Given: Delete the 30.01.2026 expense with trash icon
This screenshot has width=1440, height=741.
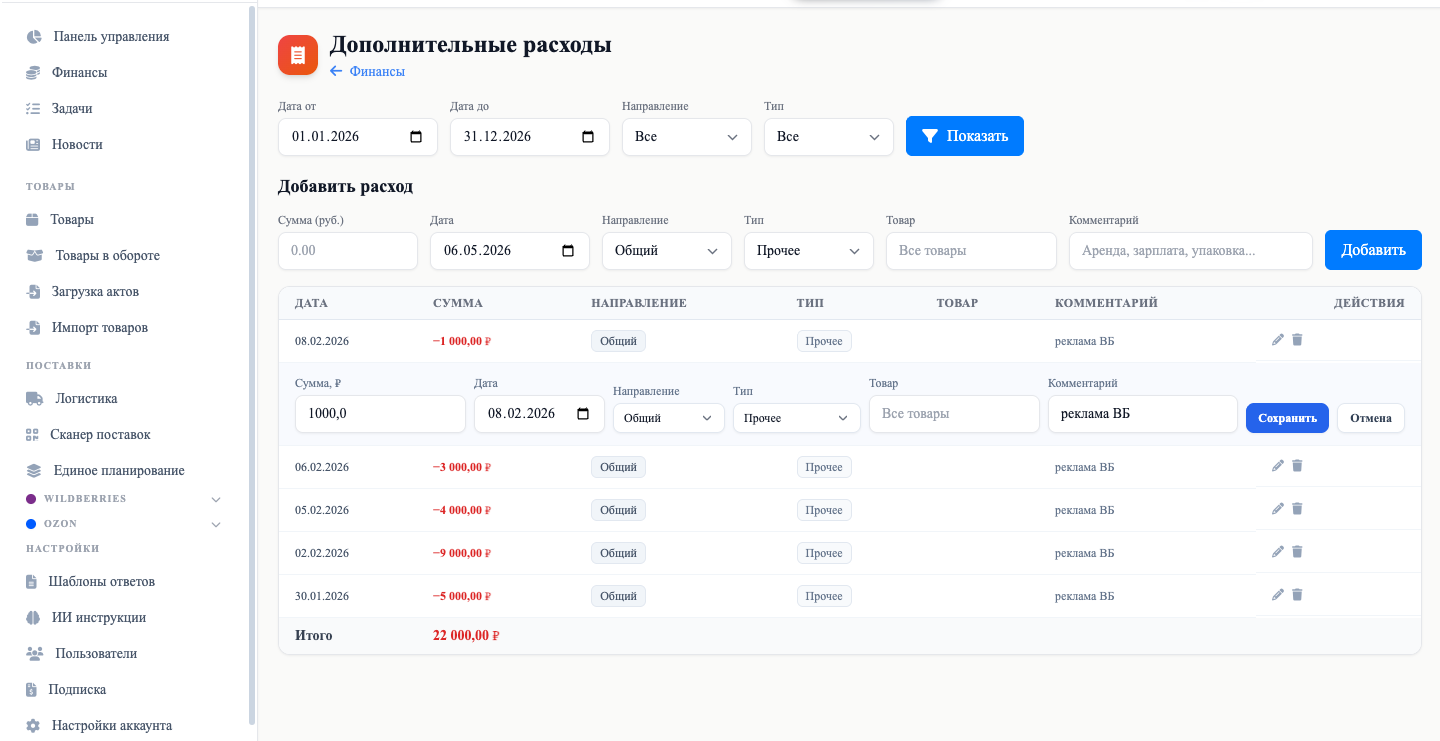Looking at the screenshot, I should pos(1297,595).
